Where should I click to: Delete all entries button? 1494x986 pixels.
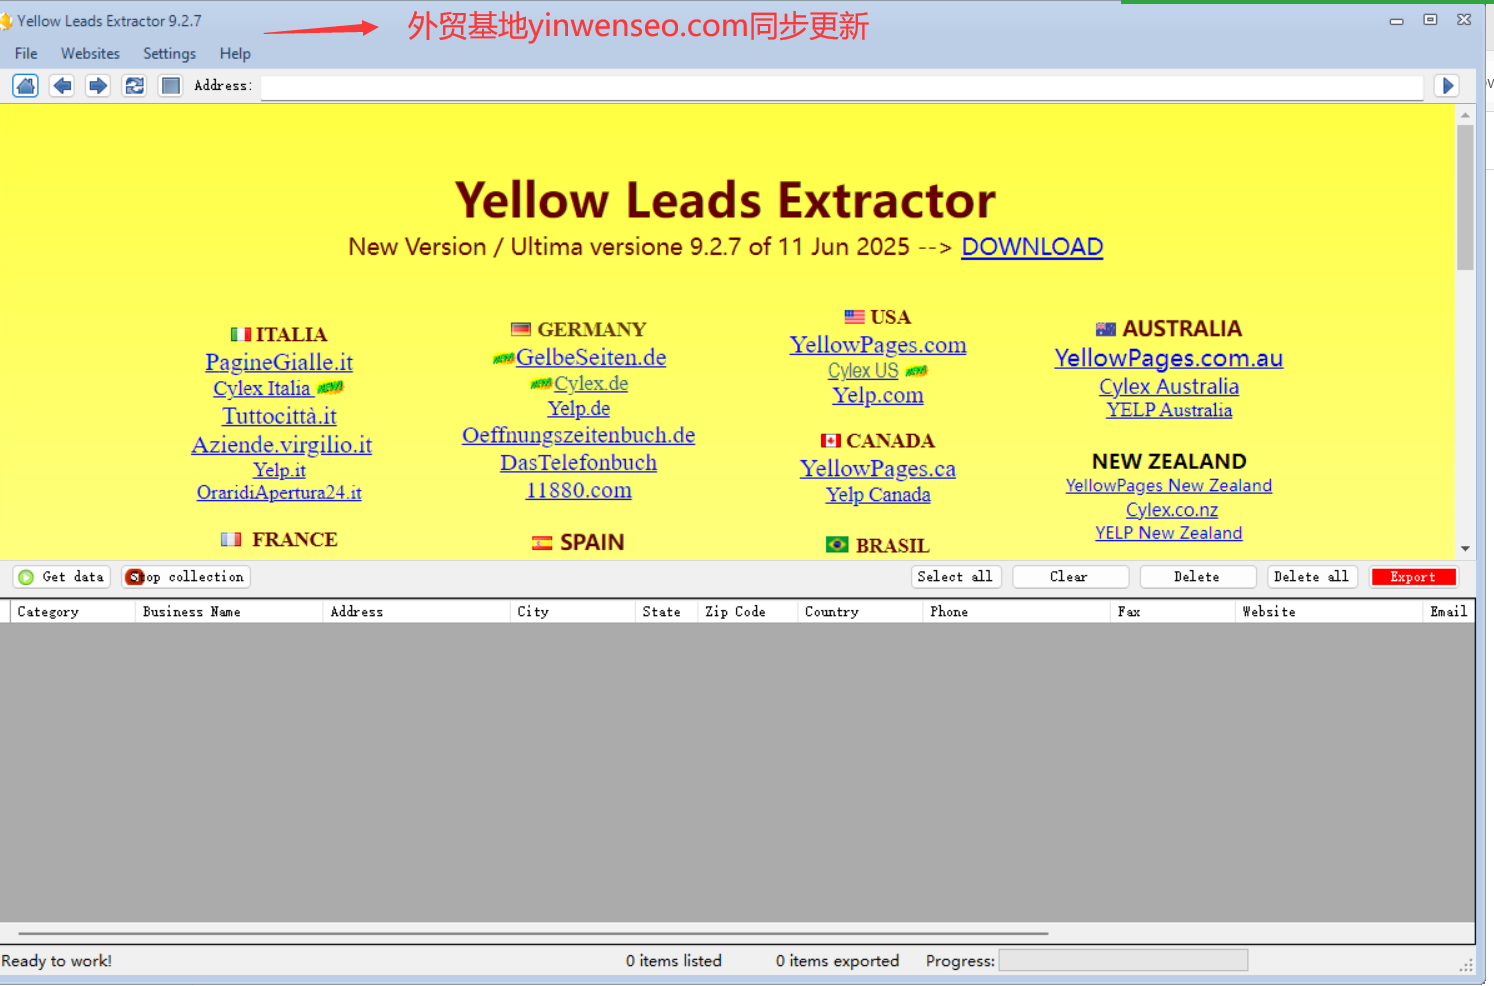[x=1312, y=577]
